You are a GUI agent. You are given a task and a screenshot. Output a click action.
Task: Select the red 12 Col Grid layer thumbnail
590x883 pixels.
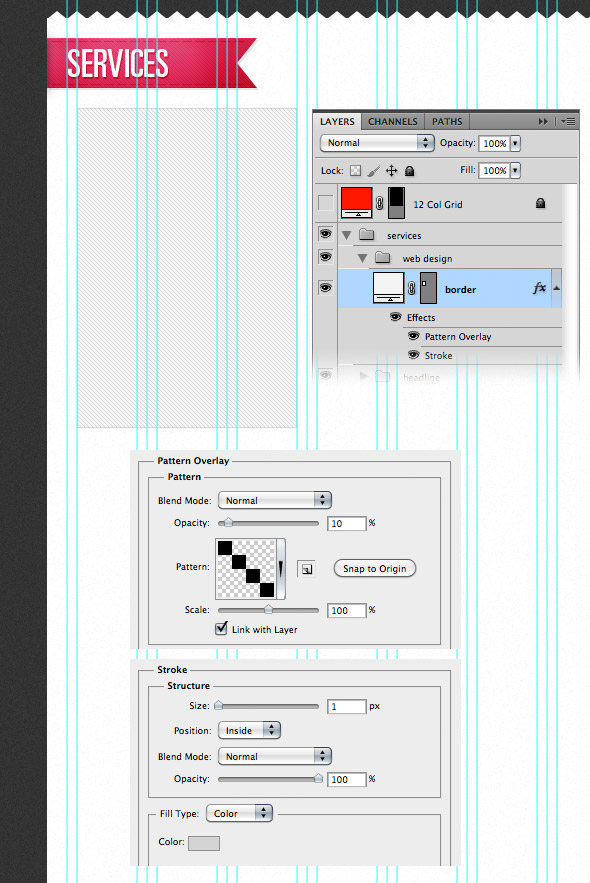tap(356, 203)
